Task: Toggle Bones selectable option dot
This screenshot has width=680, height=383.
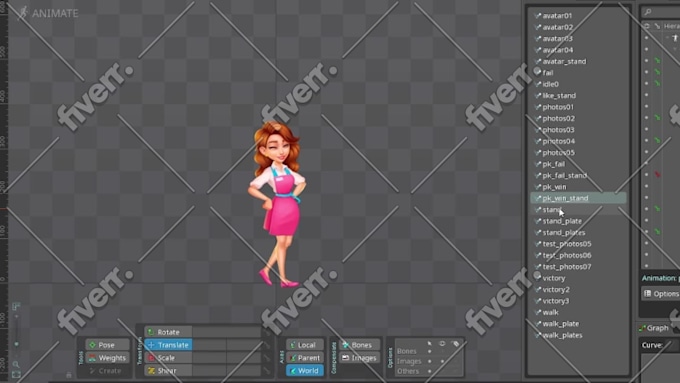Action: click(x=430, y=351)
